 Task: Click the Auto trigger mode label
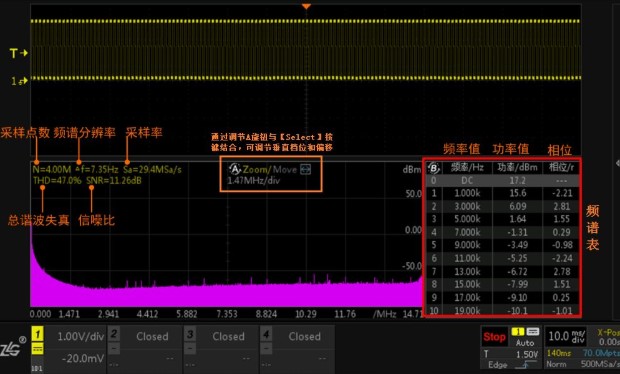tap(525, 343)
